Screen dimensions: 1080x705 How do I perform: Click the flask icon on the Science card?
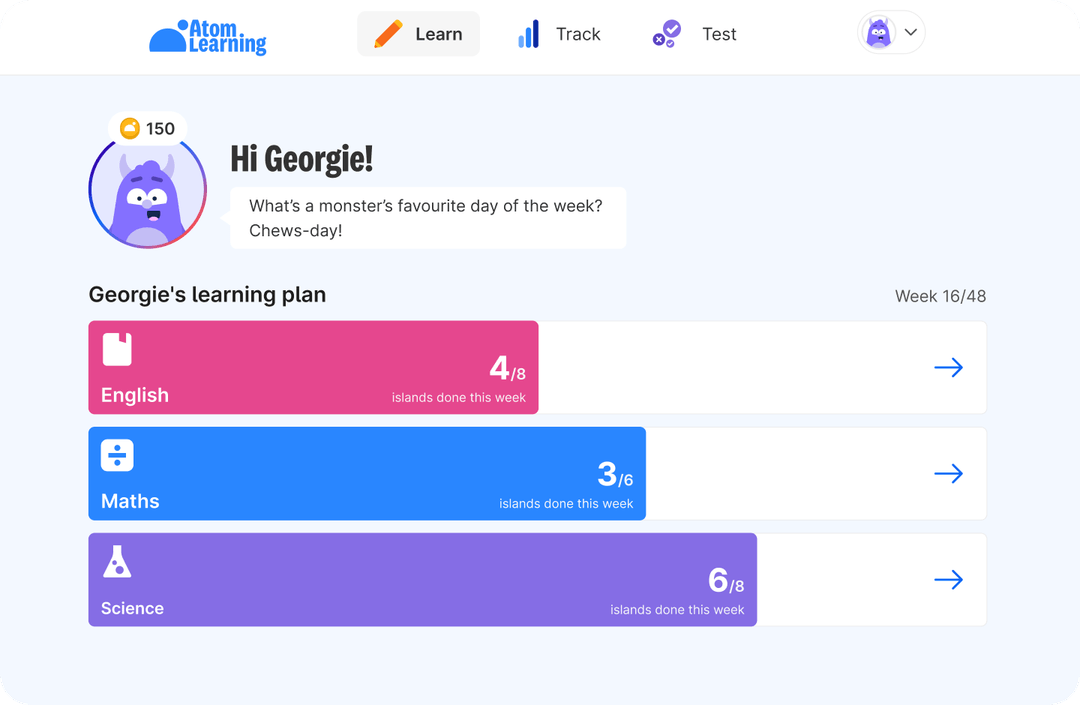(x=117, y=562)
